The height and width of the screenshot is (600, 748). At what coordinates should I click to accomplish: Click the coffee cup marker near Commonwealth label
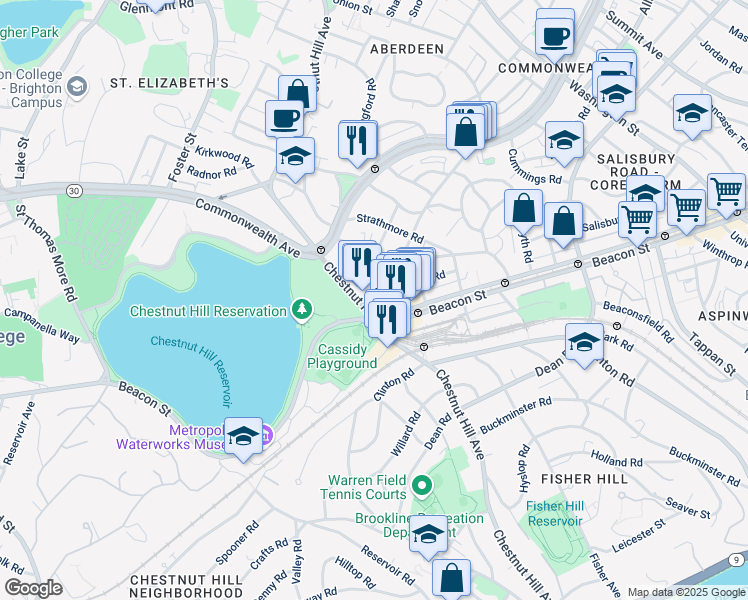point(554,39)
